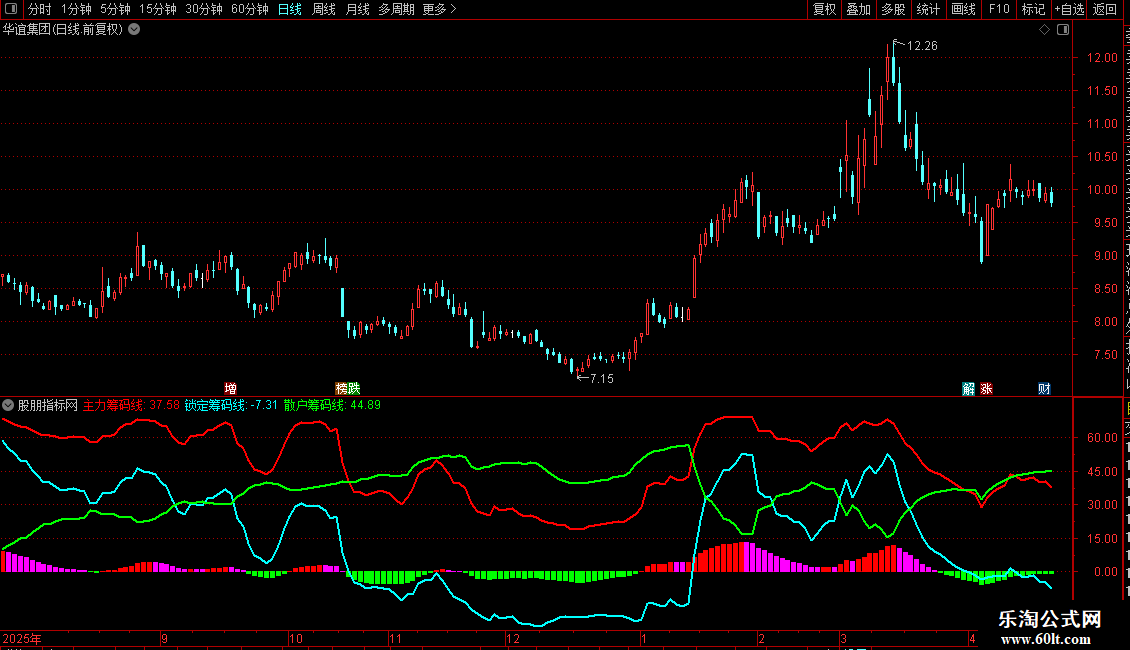Click the 涨 event marker
This screenshot has height=650, width=1130.
click(x=987, y=388)
